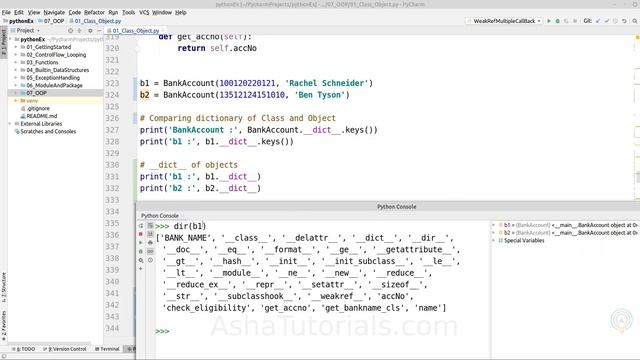Open the TODO tool window
This screenshot has width=640, height=360.
click(24, 349)
